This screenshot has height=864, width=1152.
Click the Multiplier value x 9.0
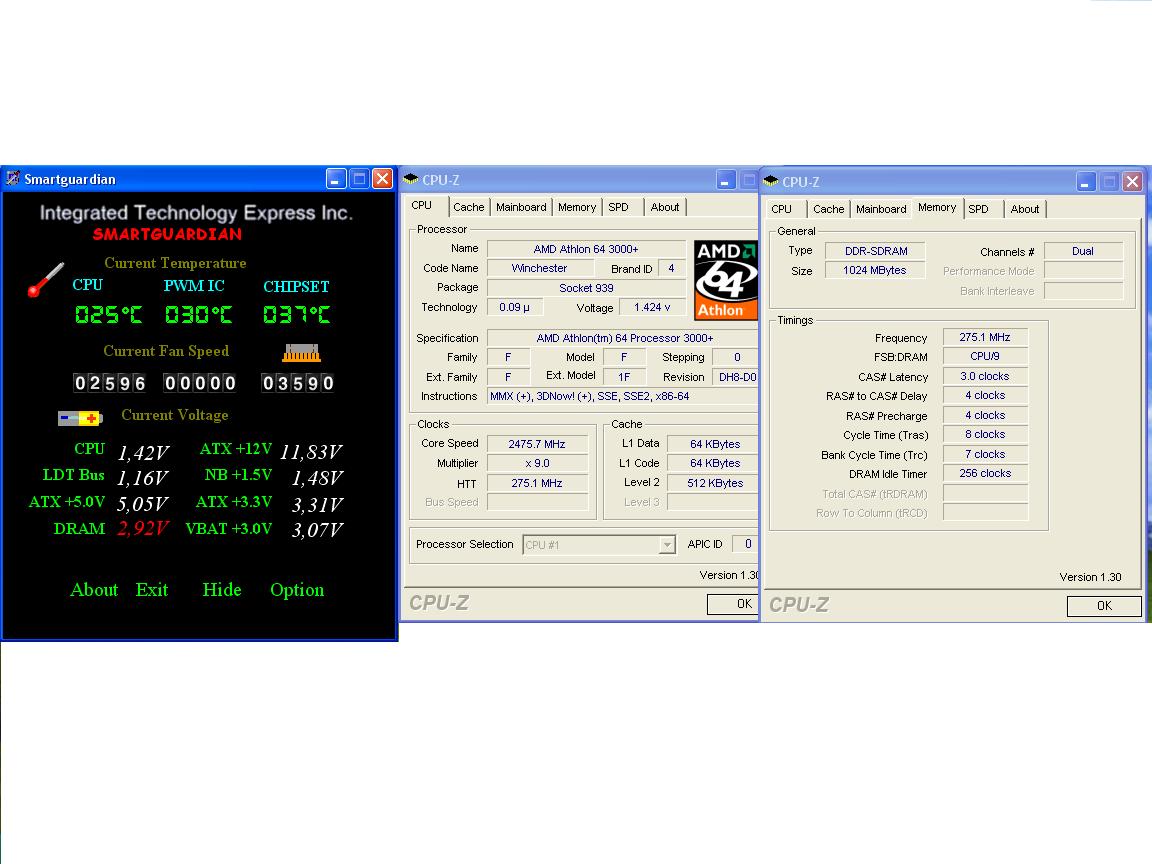point(537,464)
